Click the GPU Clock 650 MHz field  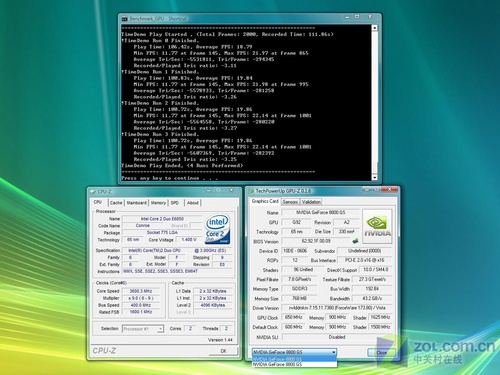pyautogui.click(x=294, y=317)
